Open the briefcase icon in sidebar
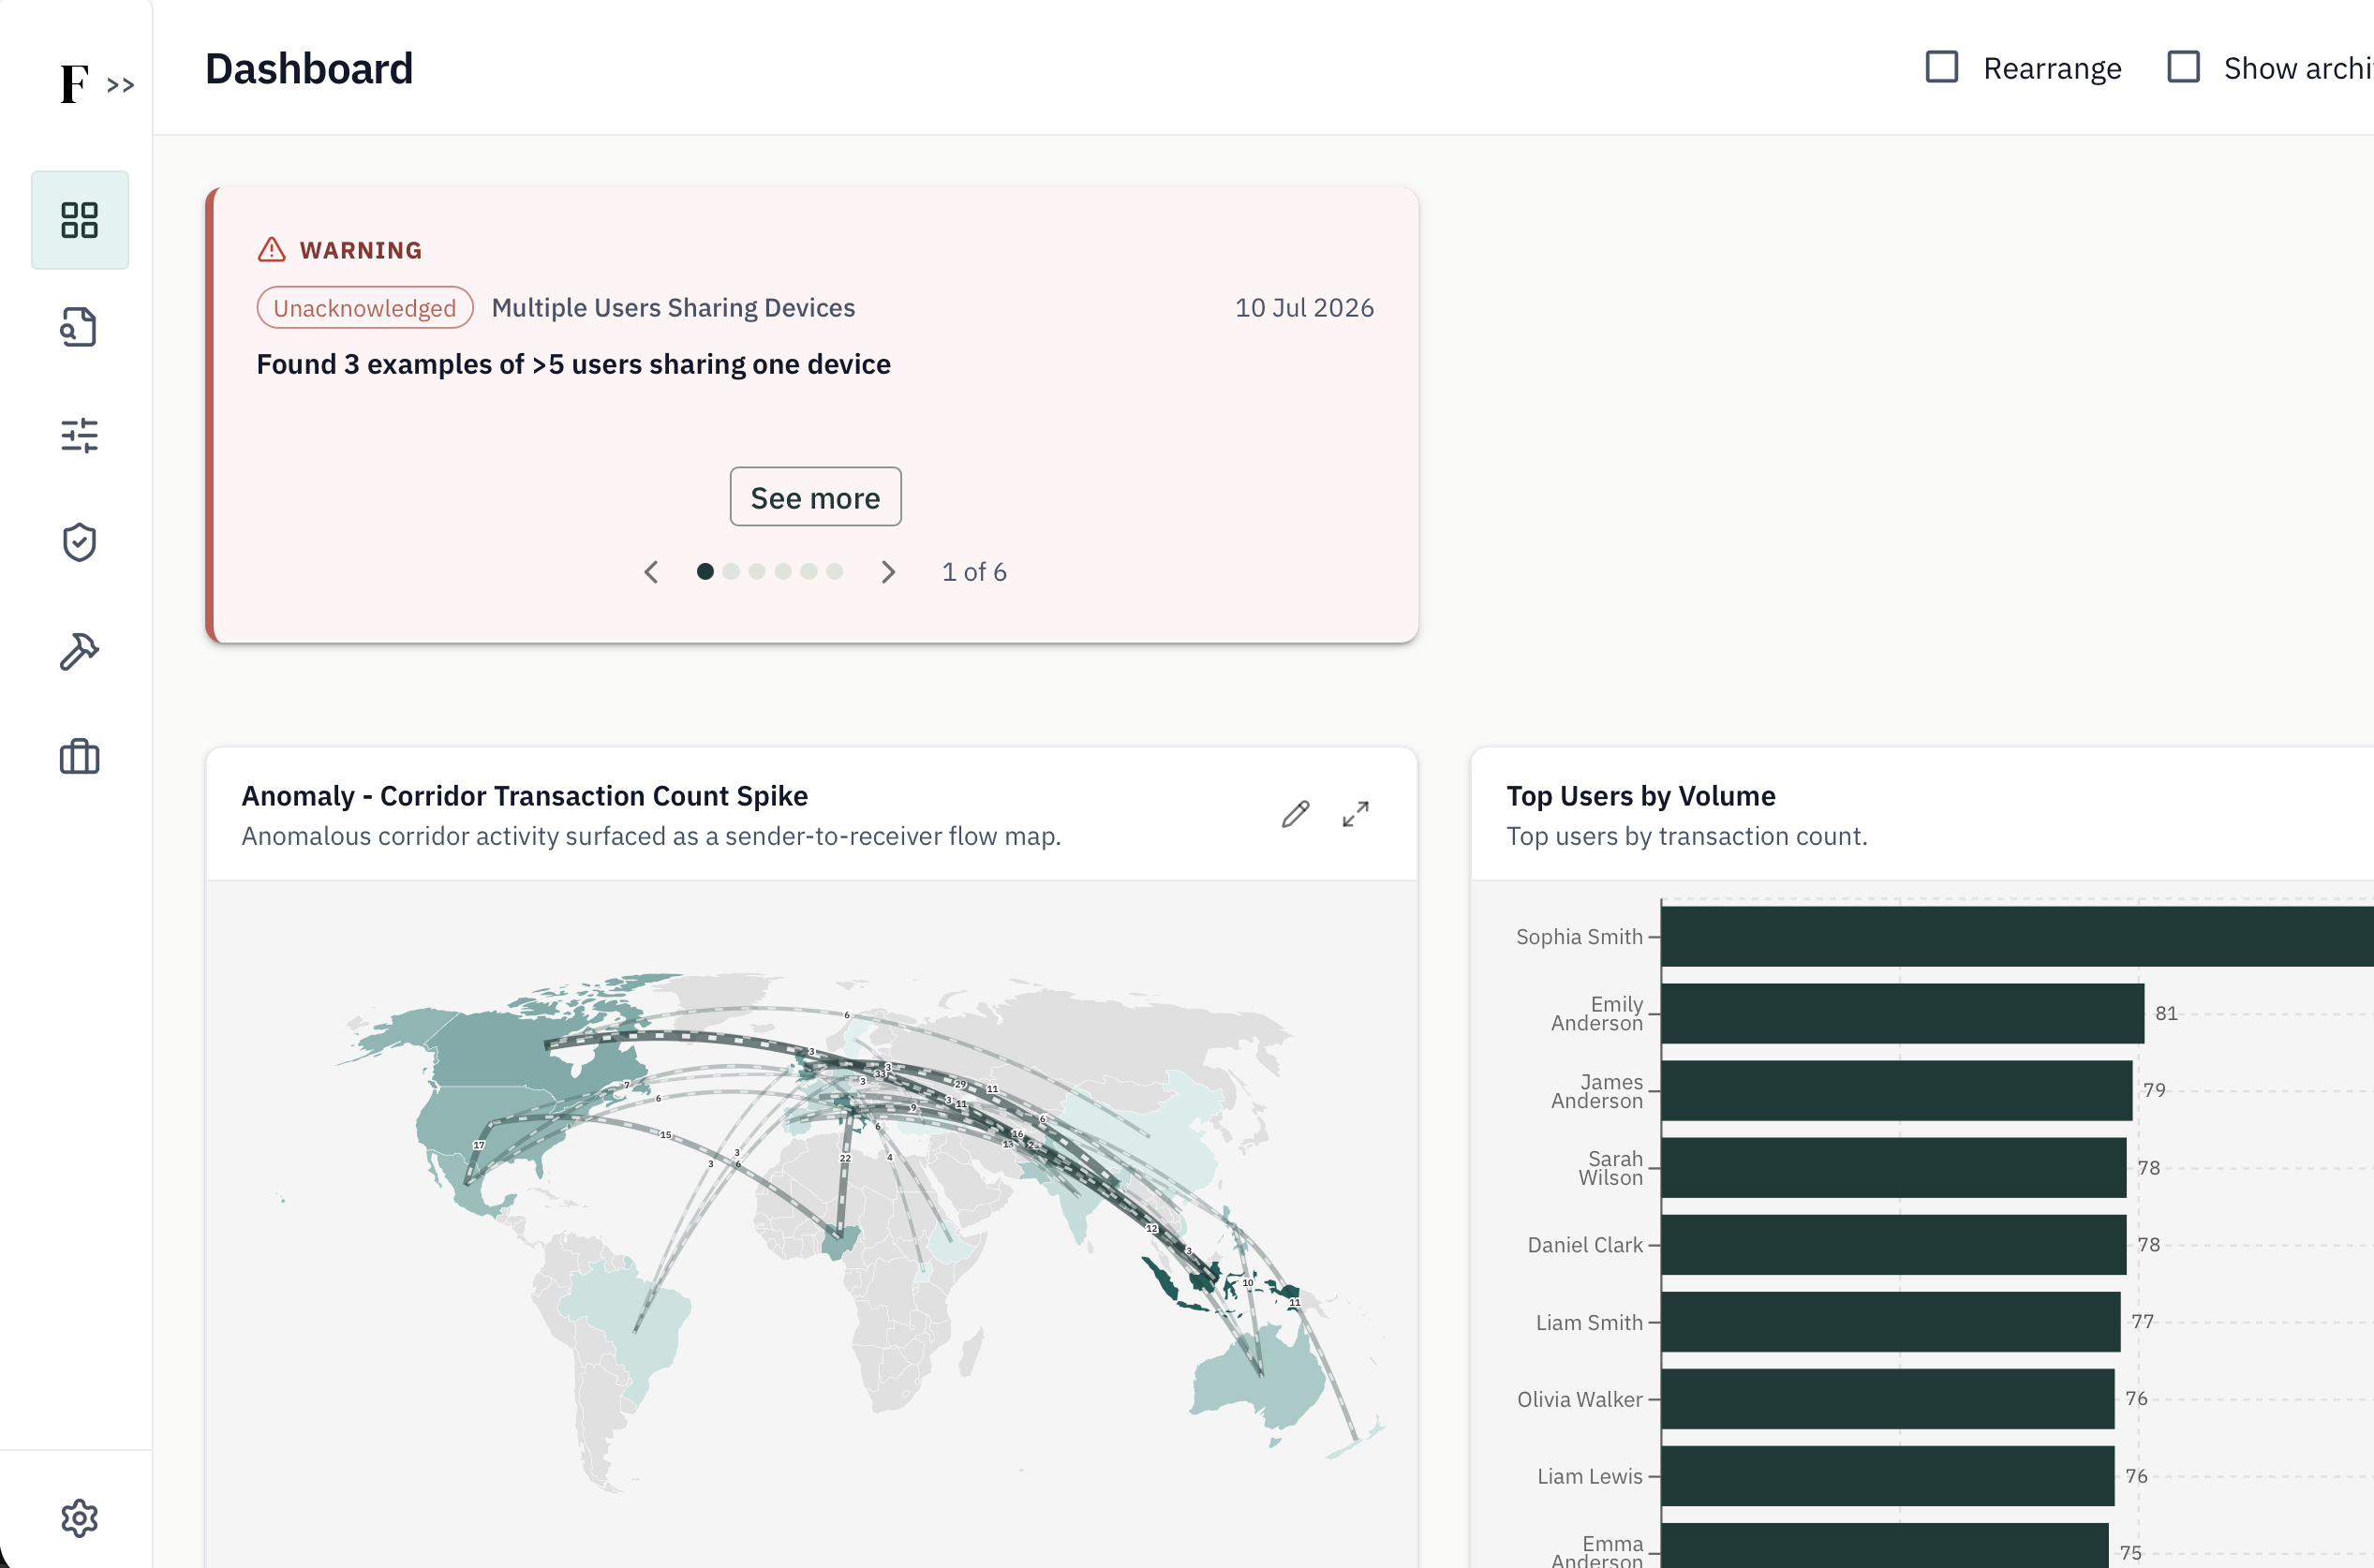Image resolution: width=2374 pixels, height=1568 pixels. coord(80,757)
